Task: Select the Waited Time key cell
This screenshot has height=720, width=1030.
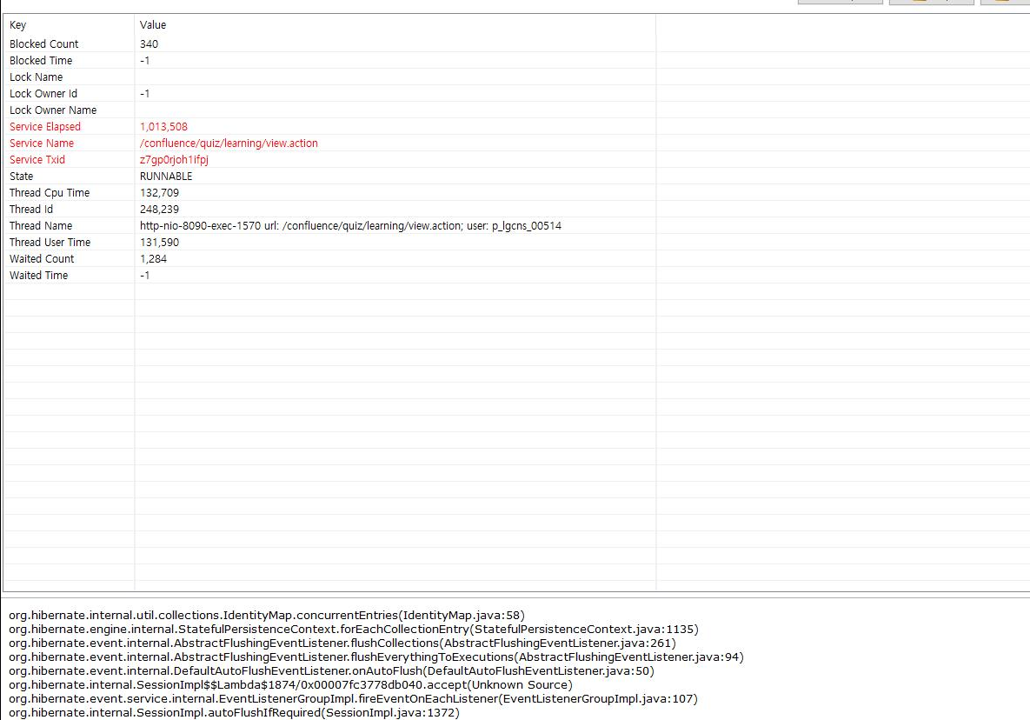Action: point(39,275)
